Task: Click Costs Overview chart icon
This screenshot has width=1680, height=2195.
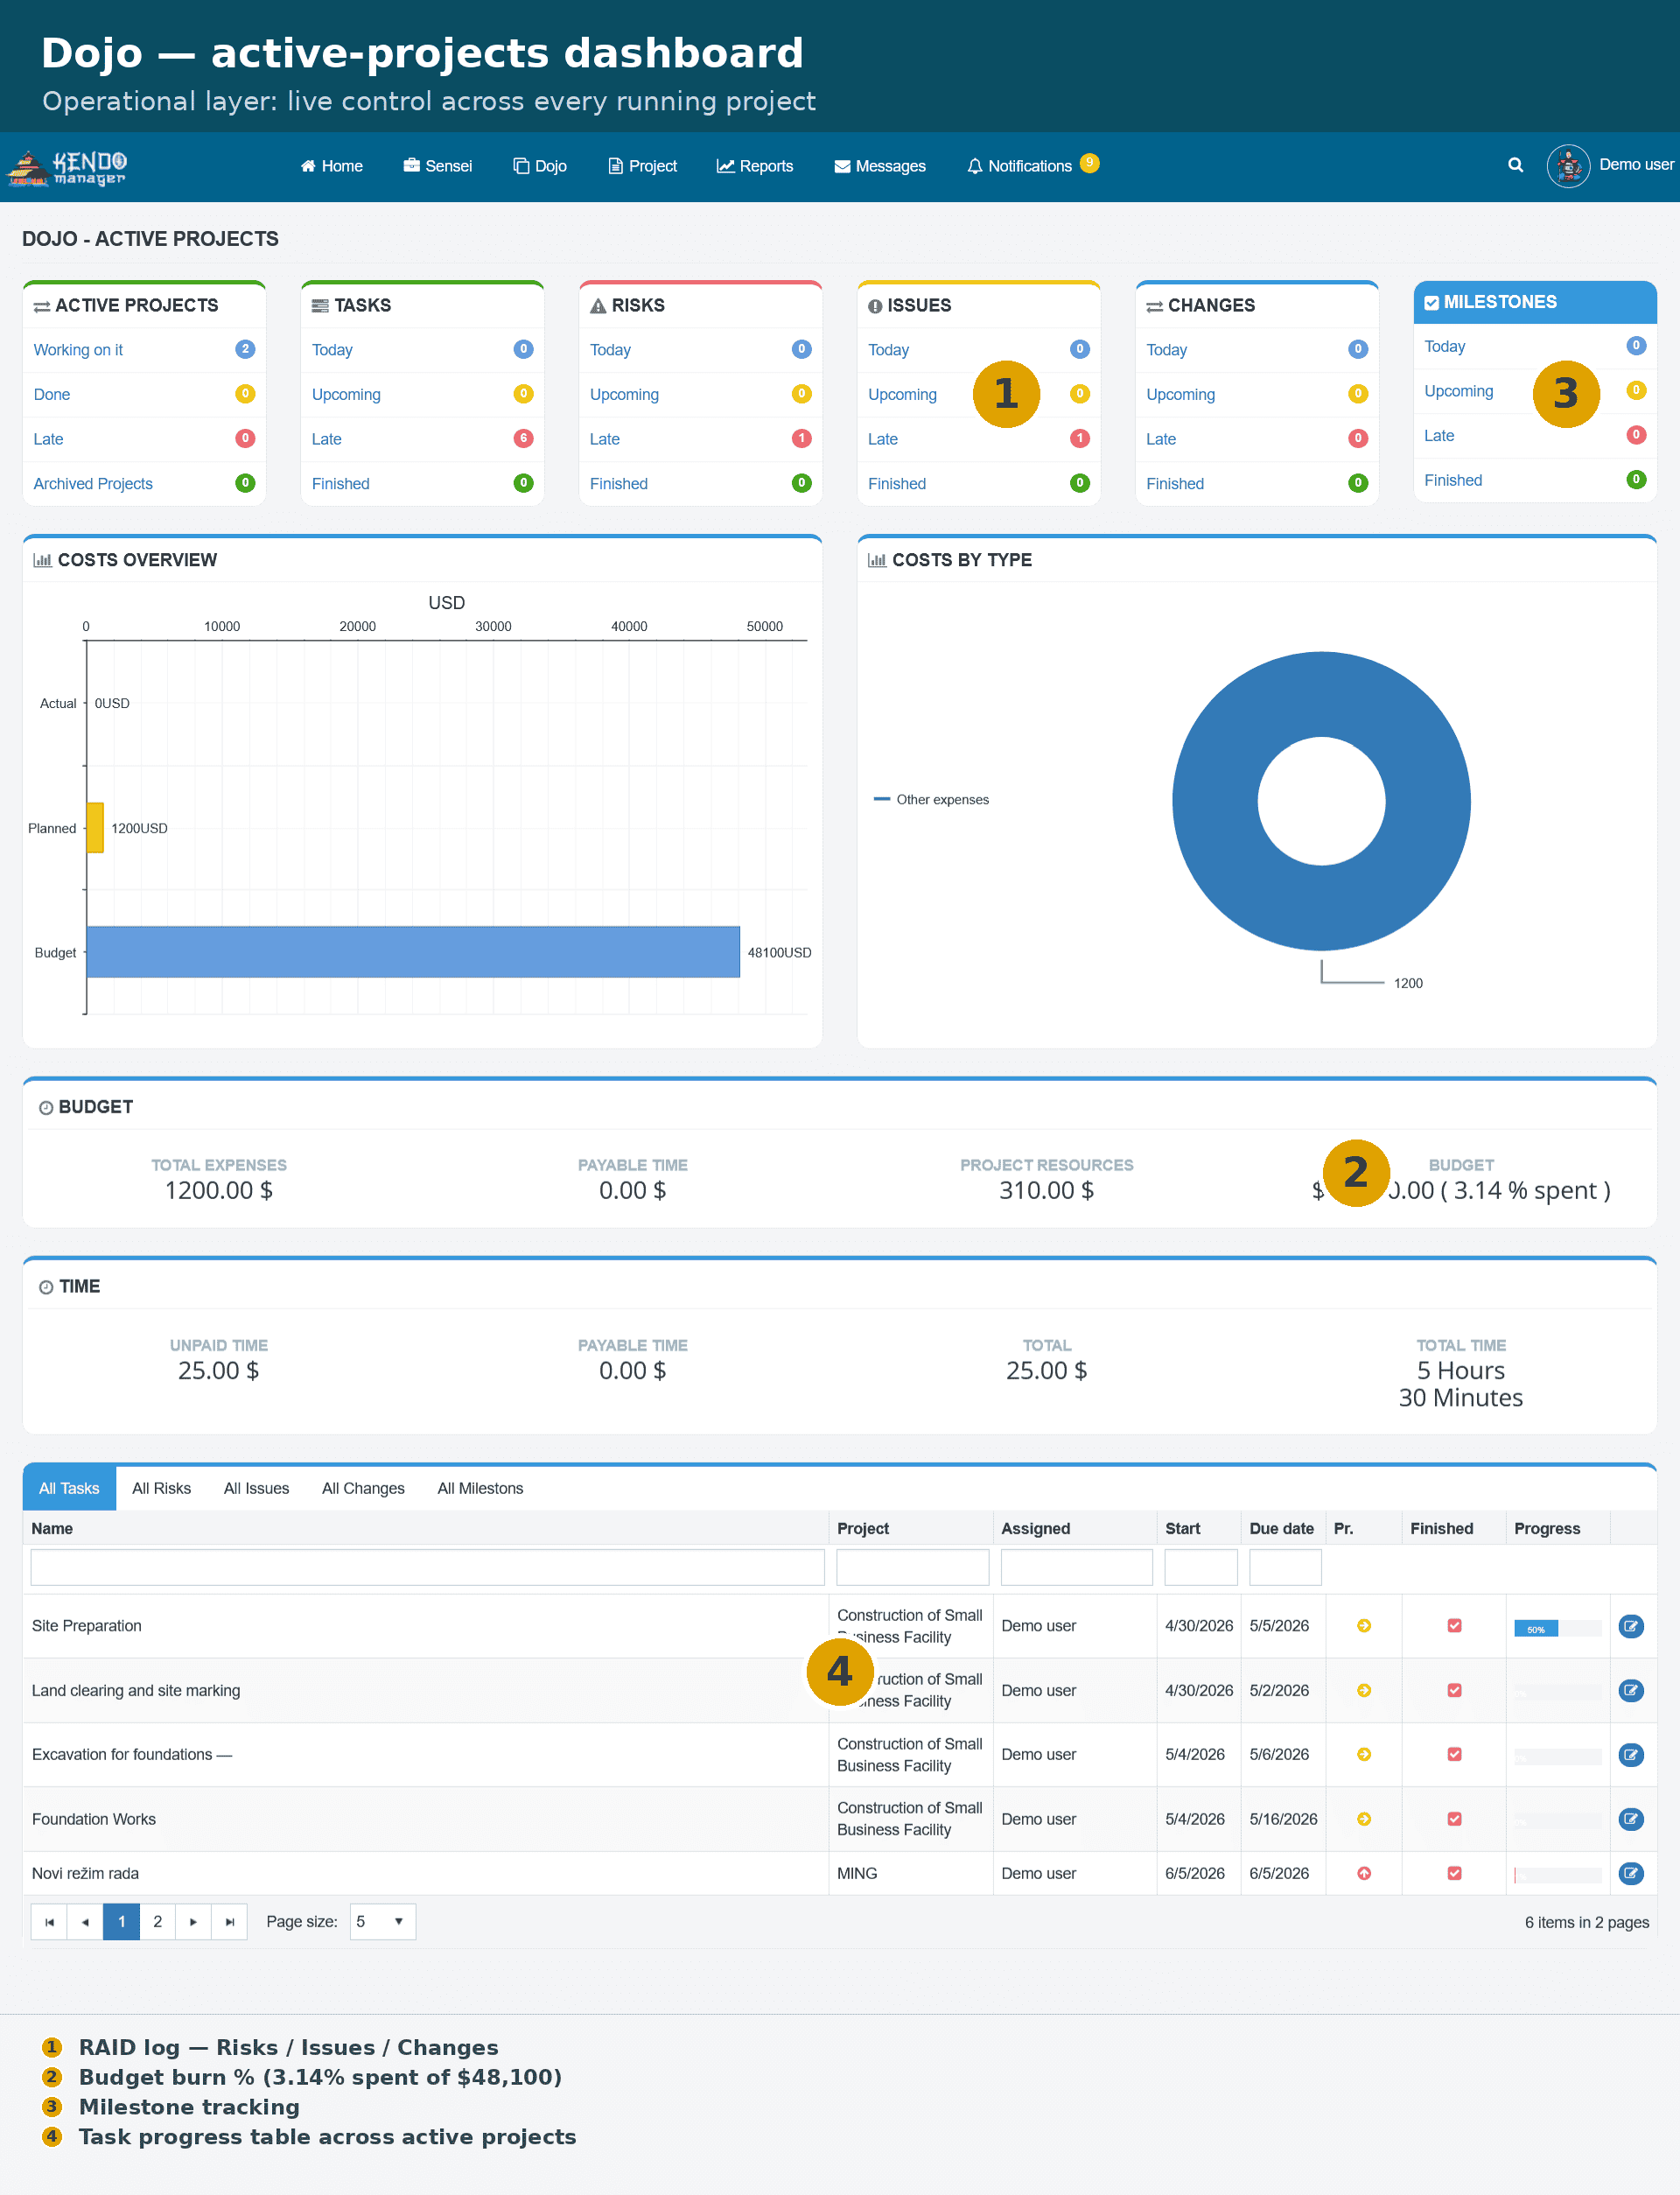Action: [x=42, y=560]
